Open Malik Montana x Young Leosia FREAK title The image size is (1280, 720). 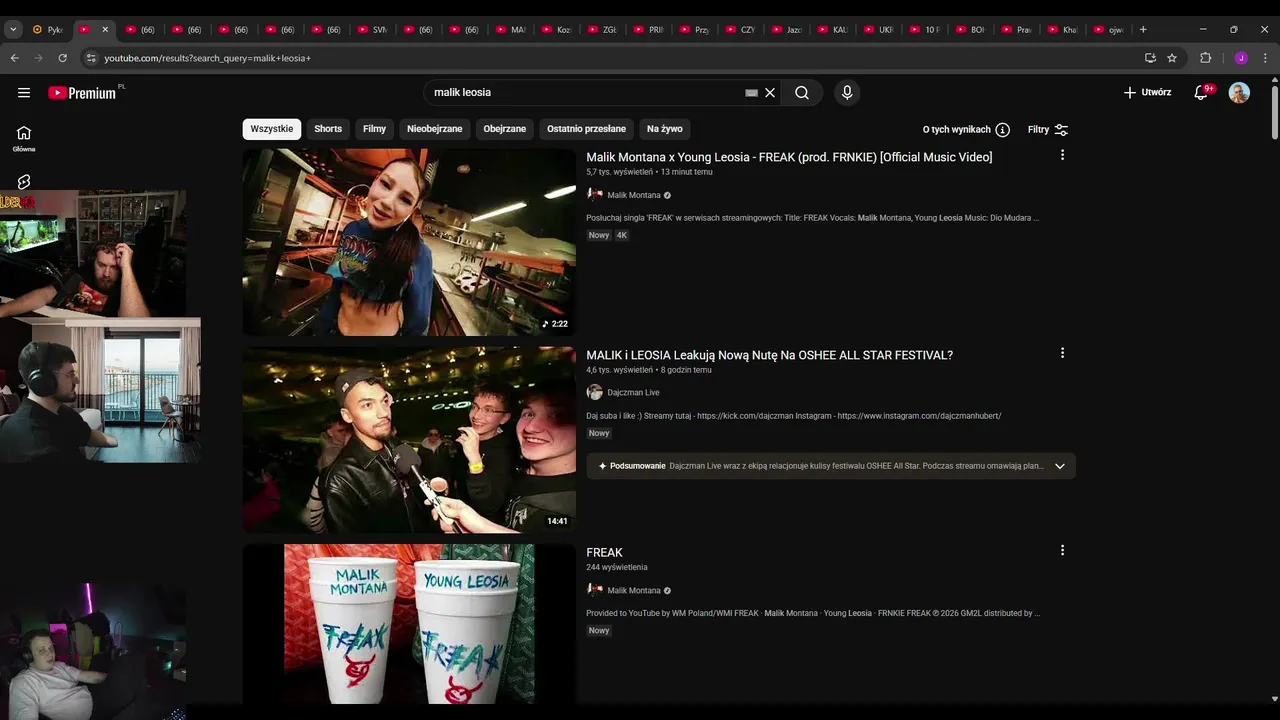pos(789,157)
